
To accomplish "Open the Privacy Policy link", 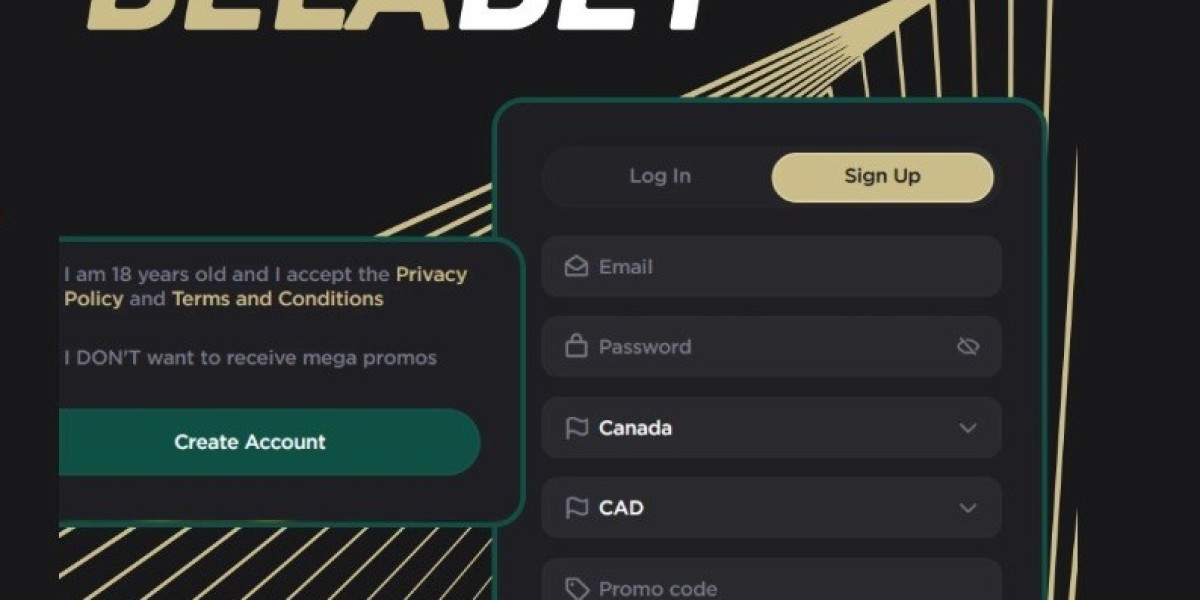I will (265, 286).
